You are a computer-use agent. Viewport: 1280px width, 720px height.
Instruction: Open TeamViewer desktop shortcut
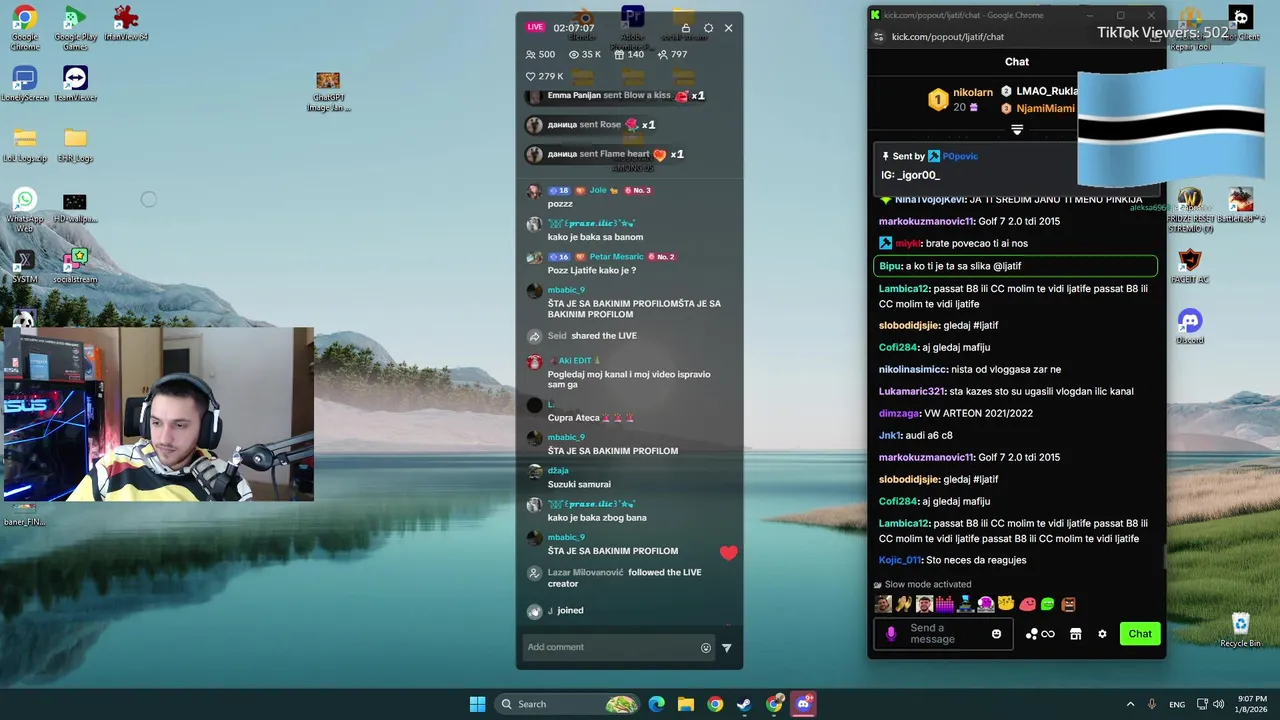tap(75, 84)
